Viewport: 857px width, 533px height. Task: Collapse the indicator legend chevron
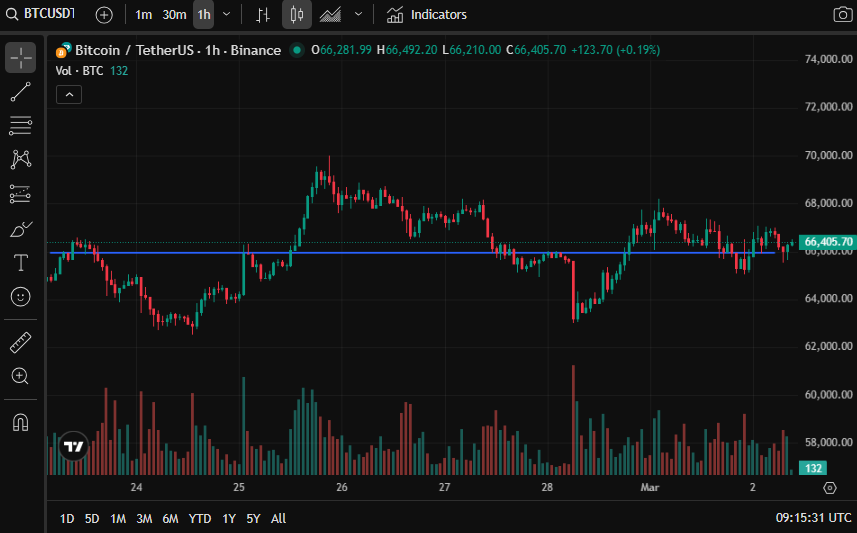(69, 95)
